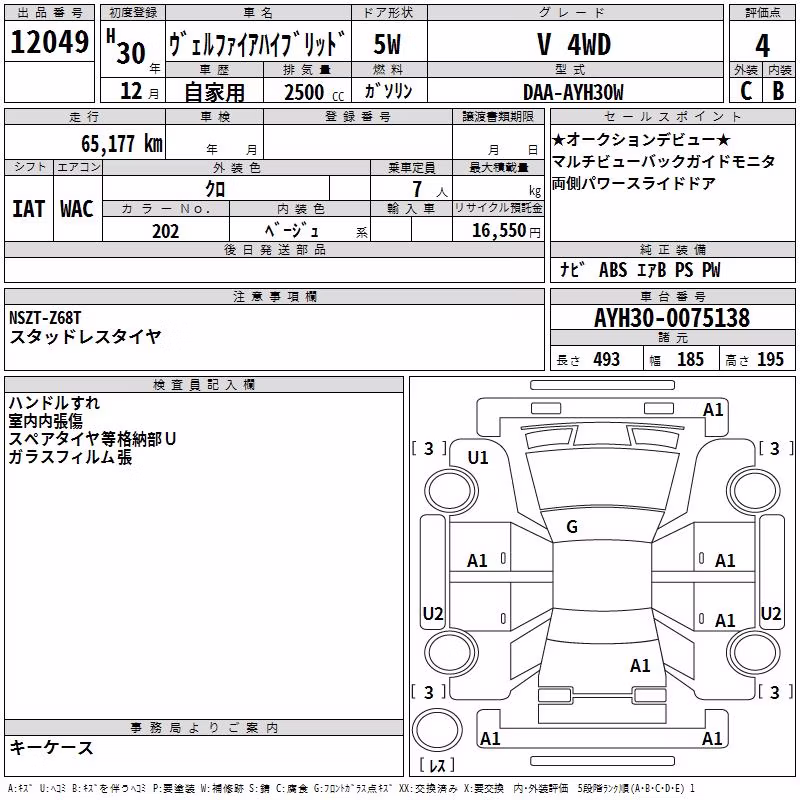Select height value 195
Viewport: 800px width, 800px height.
click(x=770, y=359)
